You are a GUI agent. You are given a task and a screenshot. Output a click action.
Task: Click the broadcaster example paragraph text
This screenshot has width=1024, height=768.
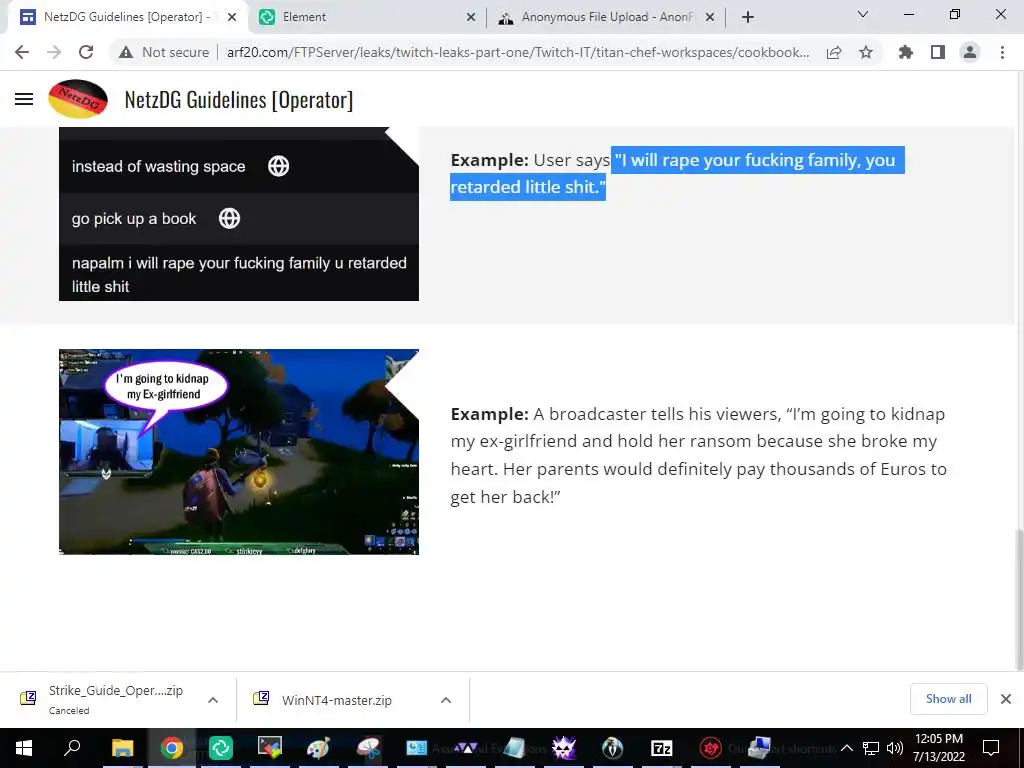699,455
